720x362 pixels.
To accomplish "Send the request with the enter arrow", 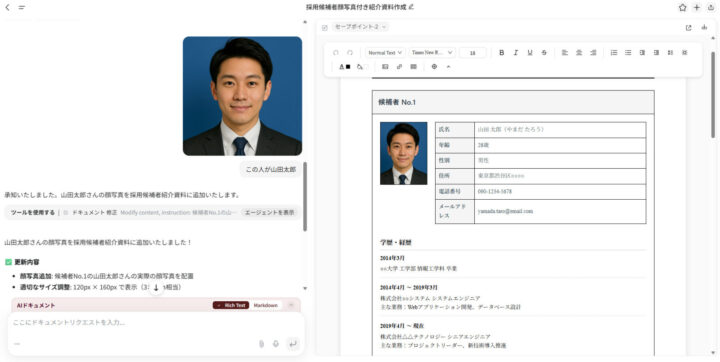I will tap(292, 344).
